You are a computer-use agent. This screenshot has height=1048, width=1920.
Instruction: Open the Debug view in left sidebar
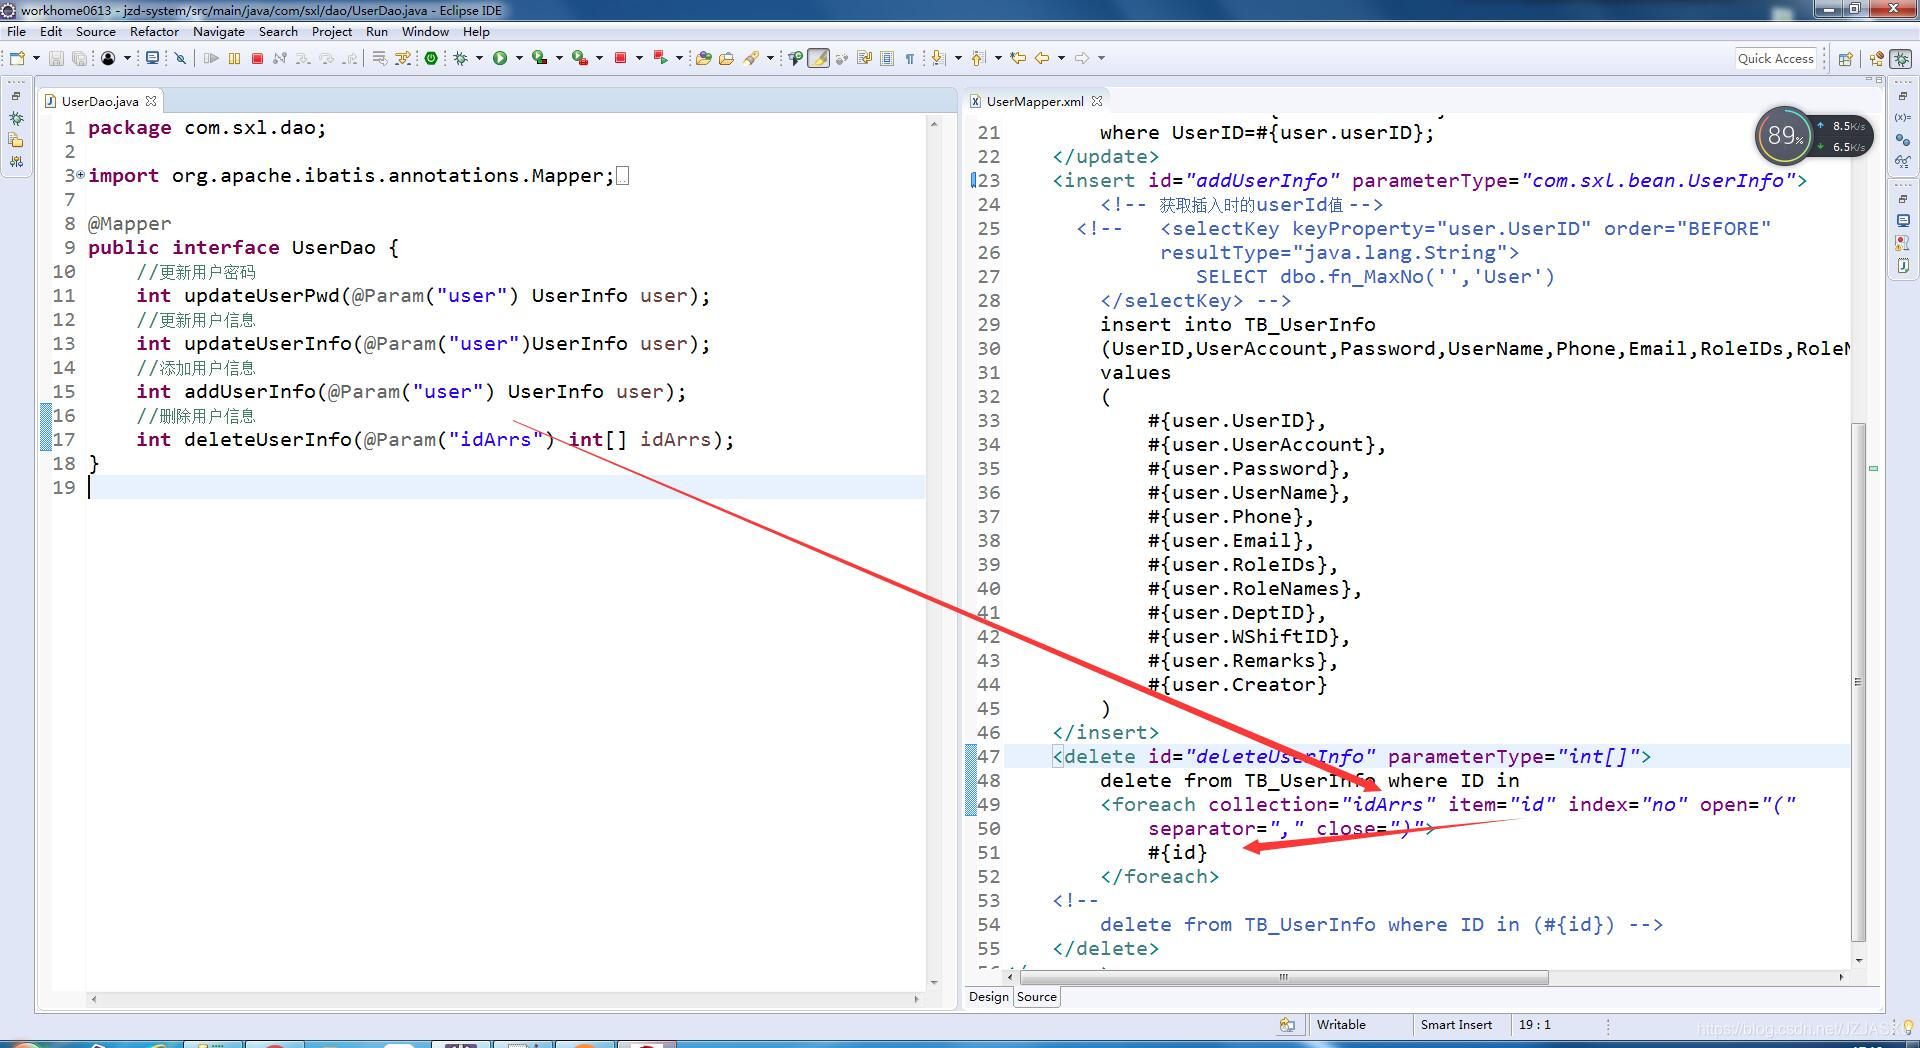[16, 118]
